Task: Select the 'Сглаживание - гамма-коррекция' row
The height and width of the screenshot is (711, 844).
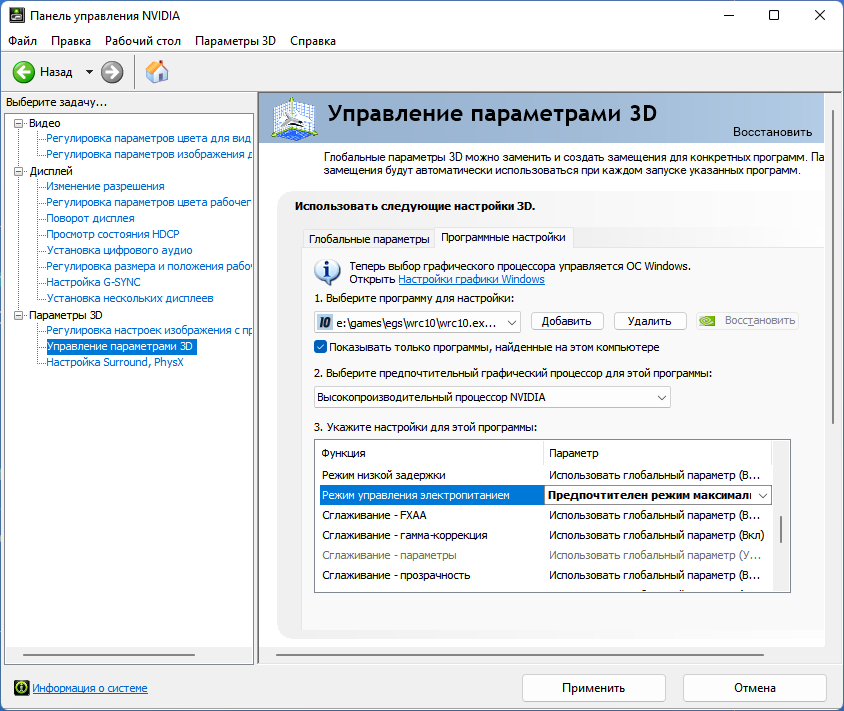Action: [x=545, y=535]
